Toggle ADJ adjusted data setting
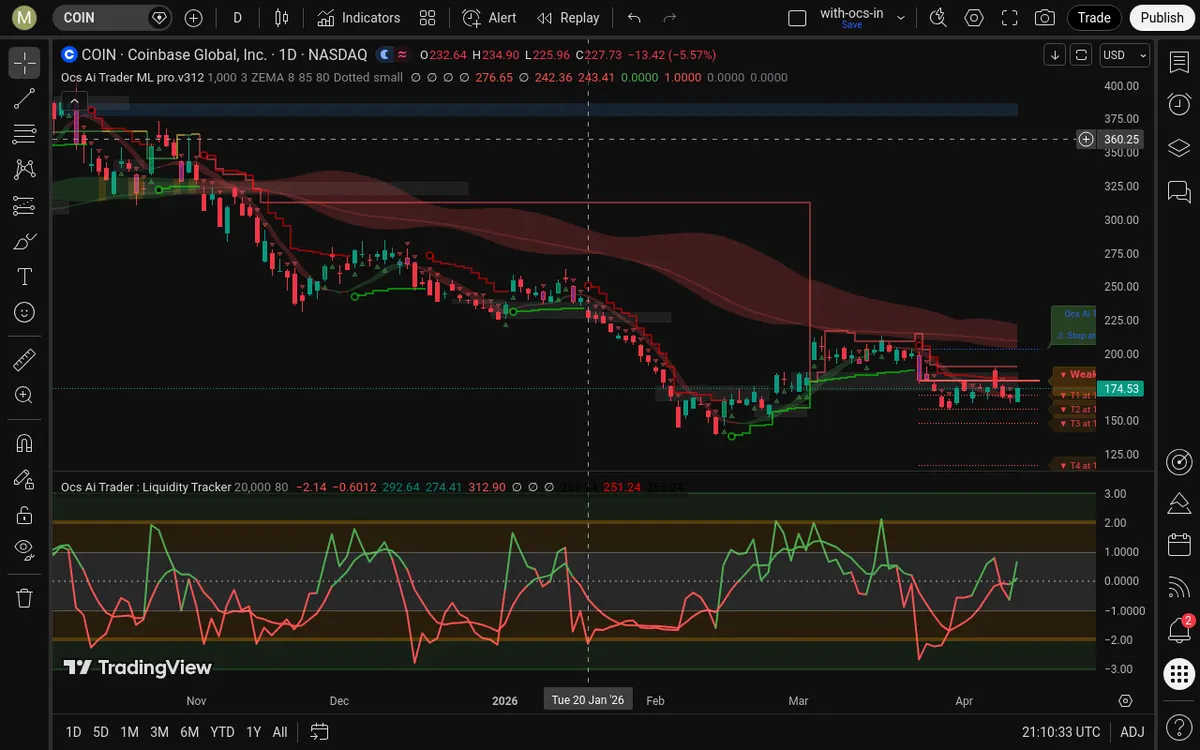Image resolution: width=1200 pixels, height=750 pixels. click(1132, 731)
